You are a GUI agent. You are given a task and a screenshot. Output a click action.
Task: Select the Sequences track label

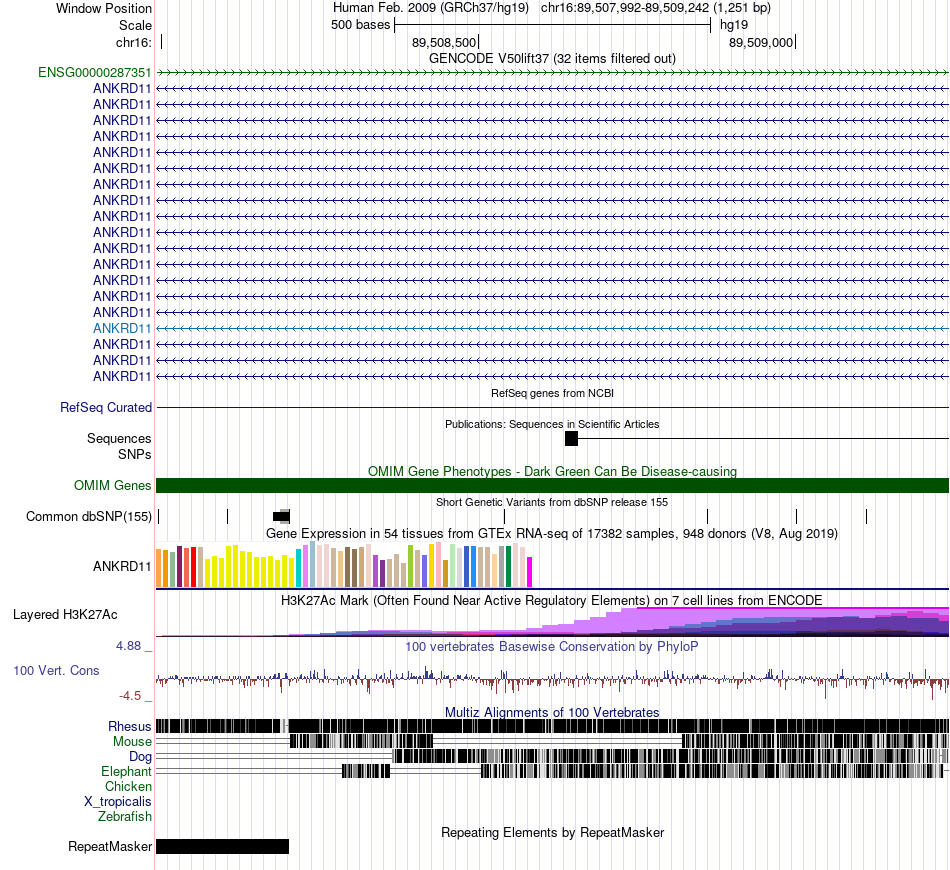tap(119, 439)
